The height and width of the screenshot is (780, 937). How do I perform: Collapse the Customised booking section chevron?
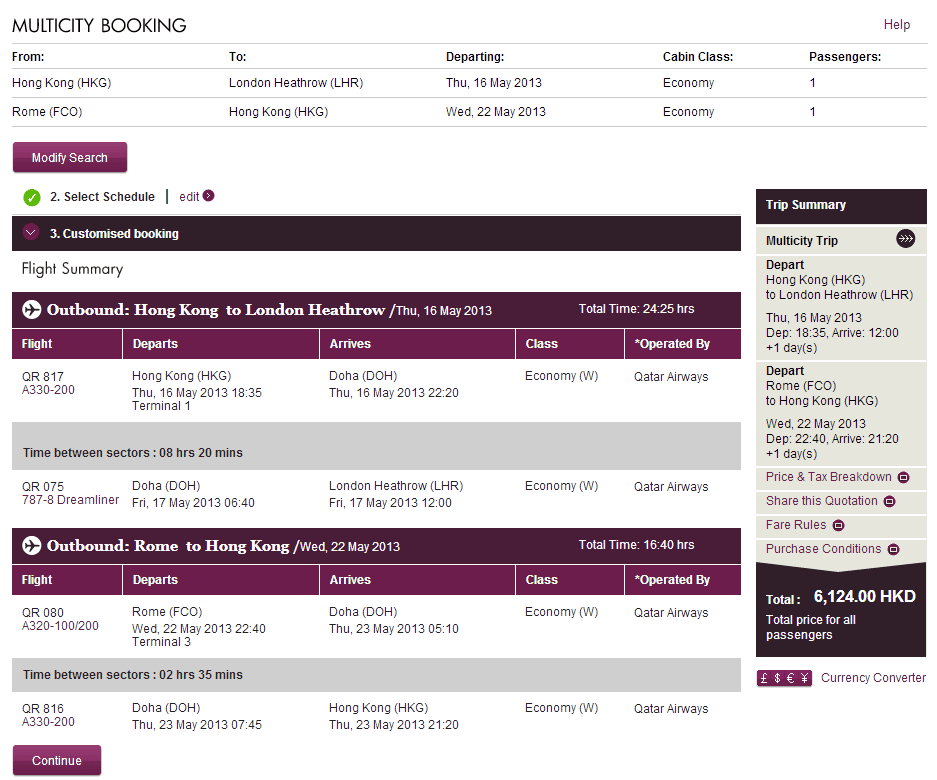tap(30, 233)
